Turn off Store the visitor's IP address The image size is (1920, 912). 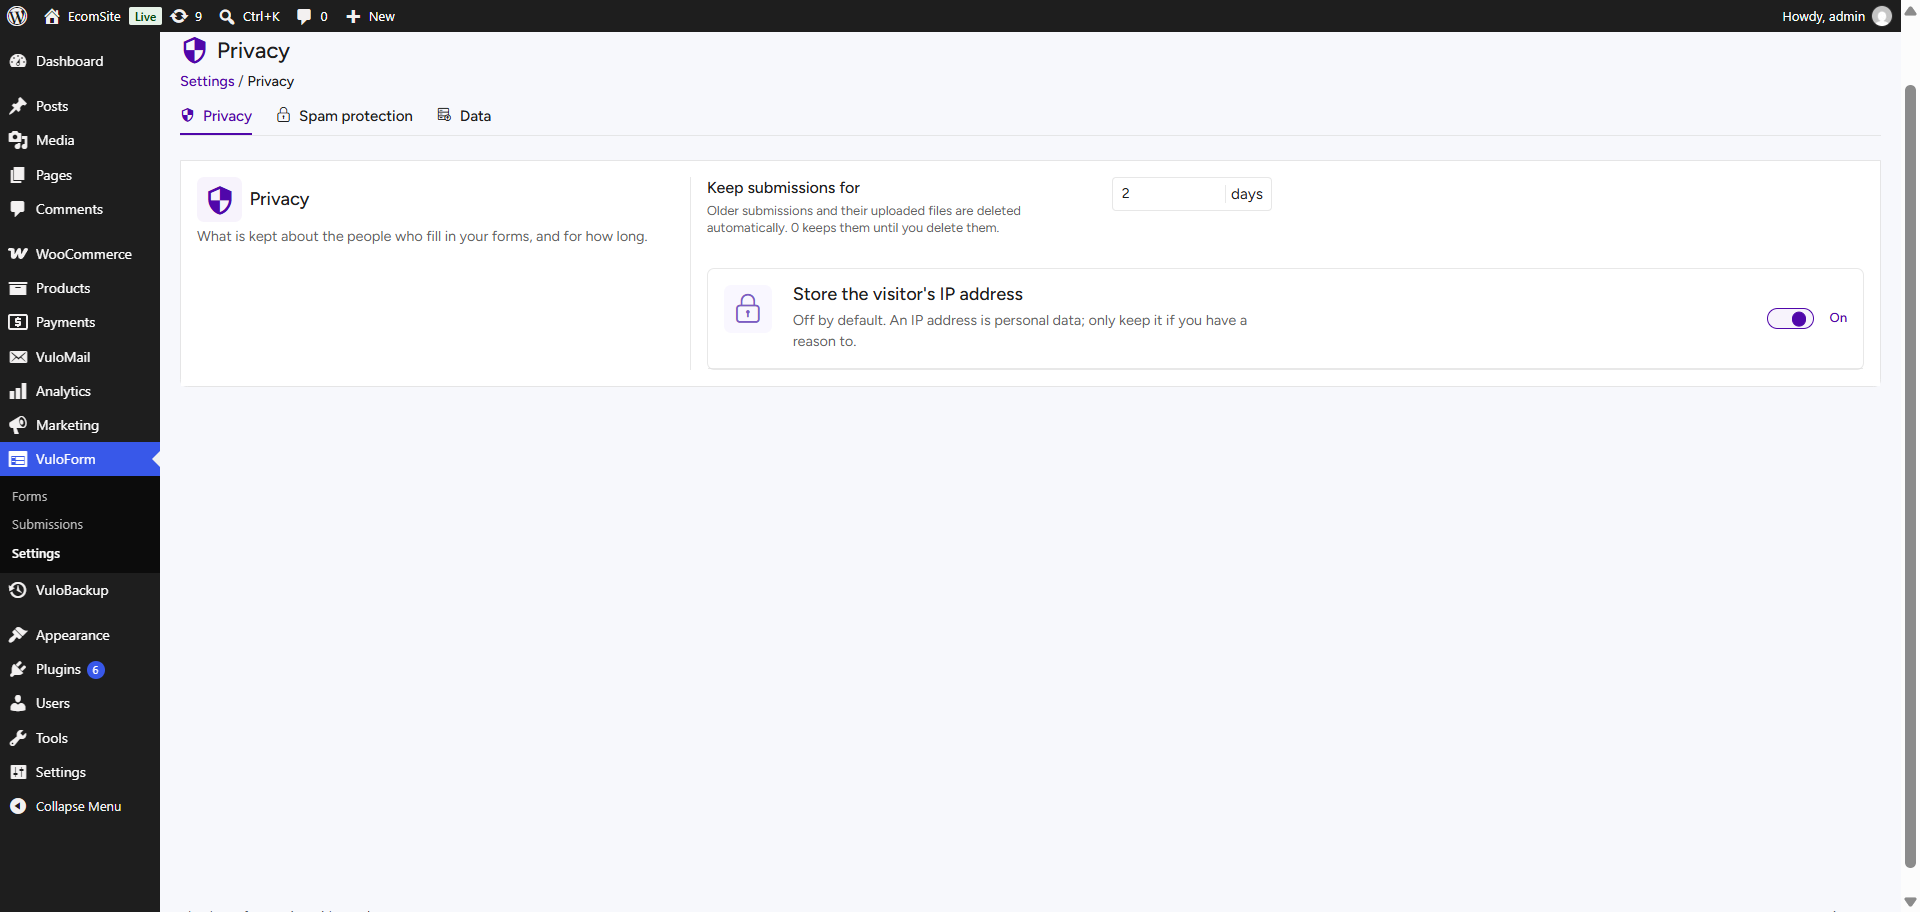1790,319
